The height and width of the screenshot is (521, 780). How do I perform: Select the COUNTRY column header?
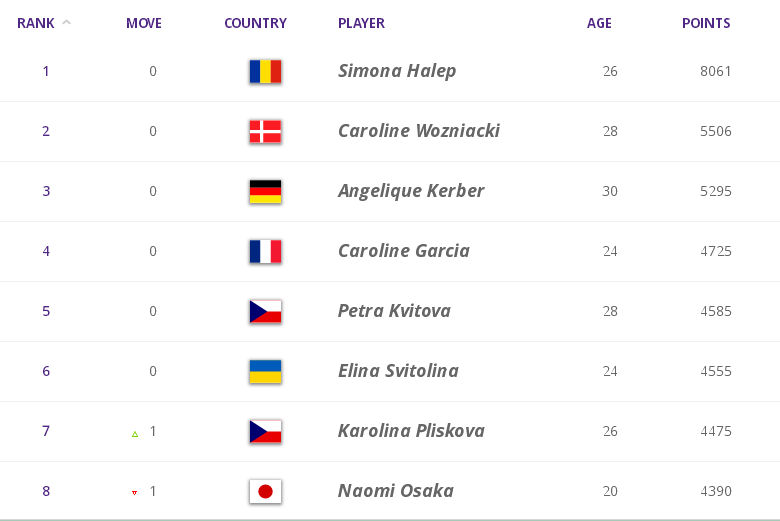click(255, 23)
